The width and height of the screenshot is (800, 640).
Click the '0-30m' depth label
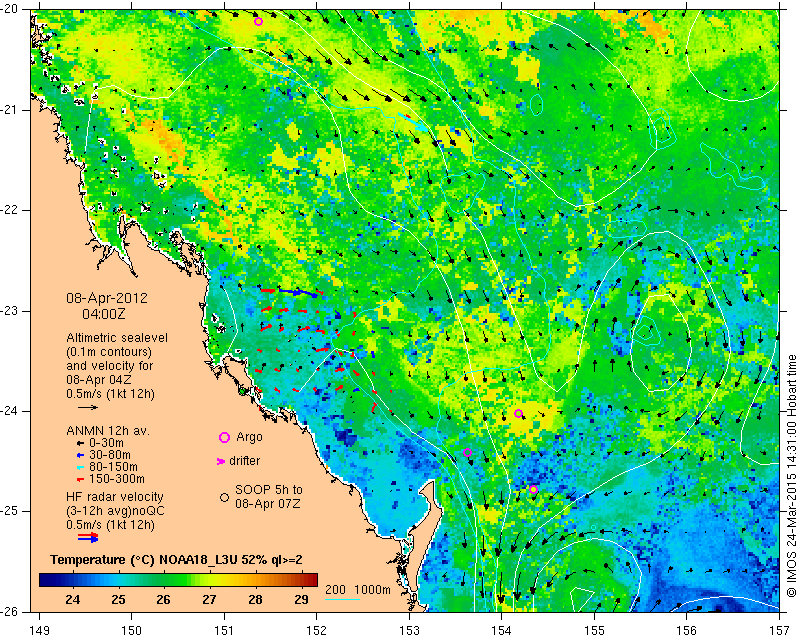point(106,444)
